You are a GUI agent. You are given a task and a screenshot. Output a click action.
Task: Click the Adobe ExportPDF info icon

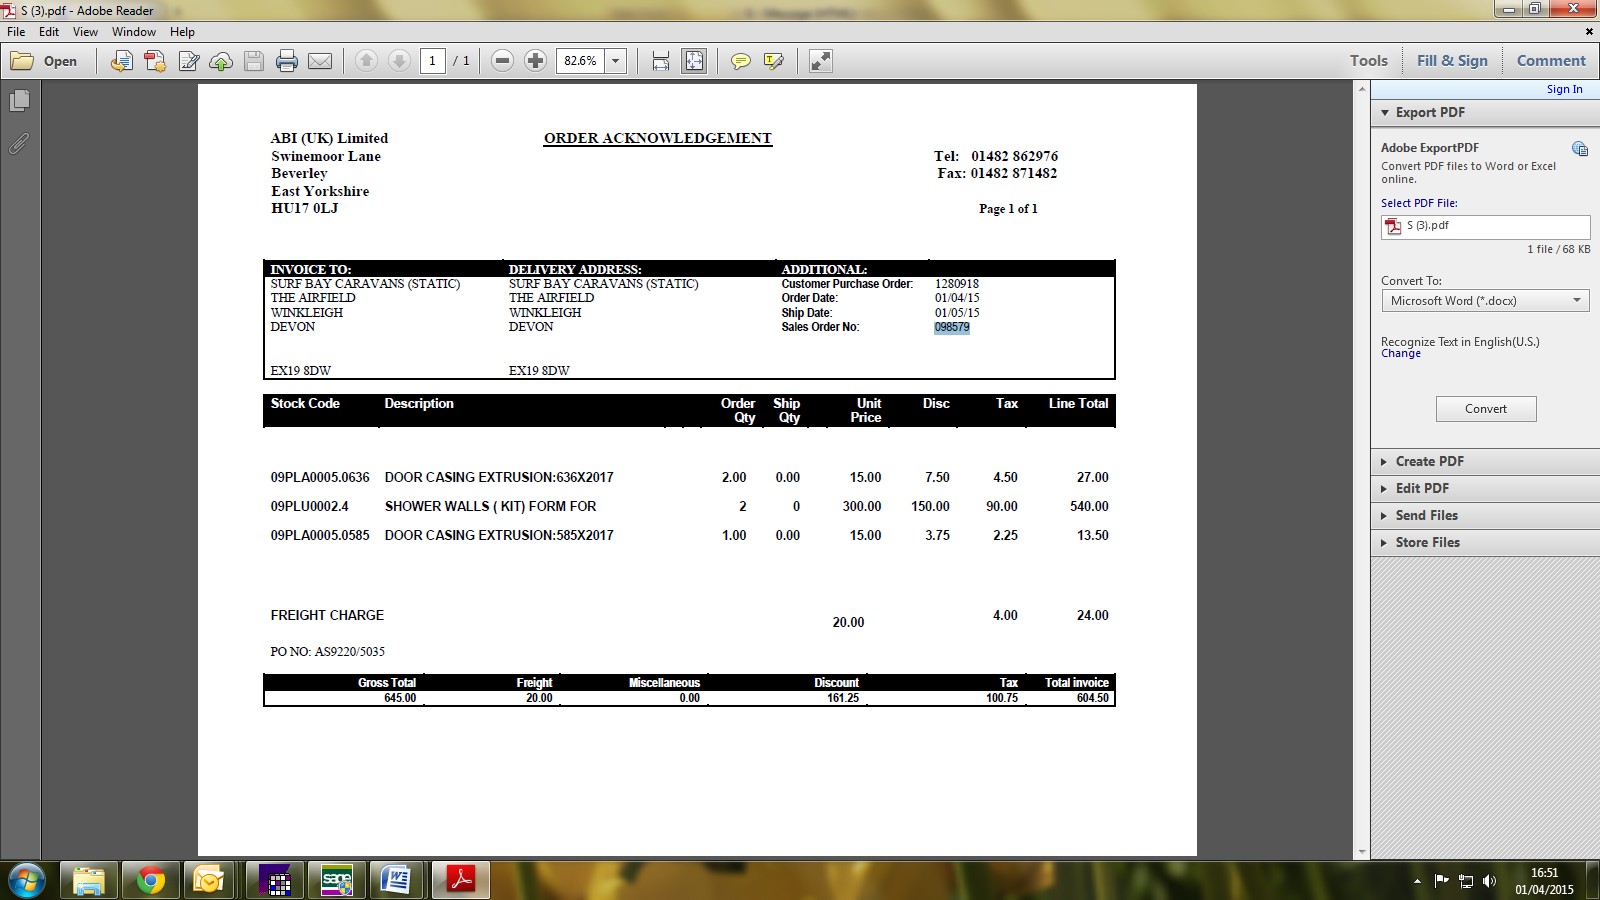(1580, 149)
